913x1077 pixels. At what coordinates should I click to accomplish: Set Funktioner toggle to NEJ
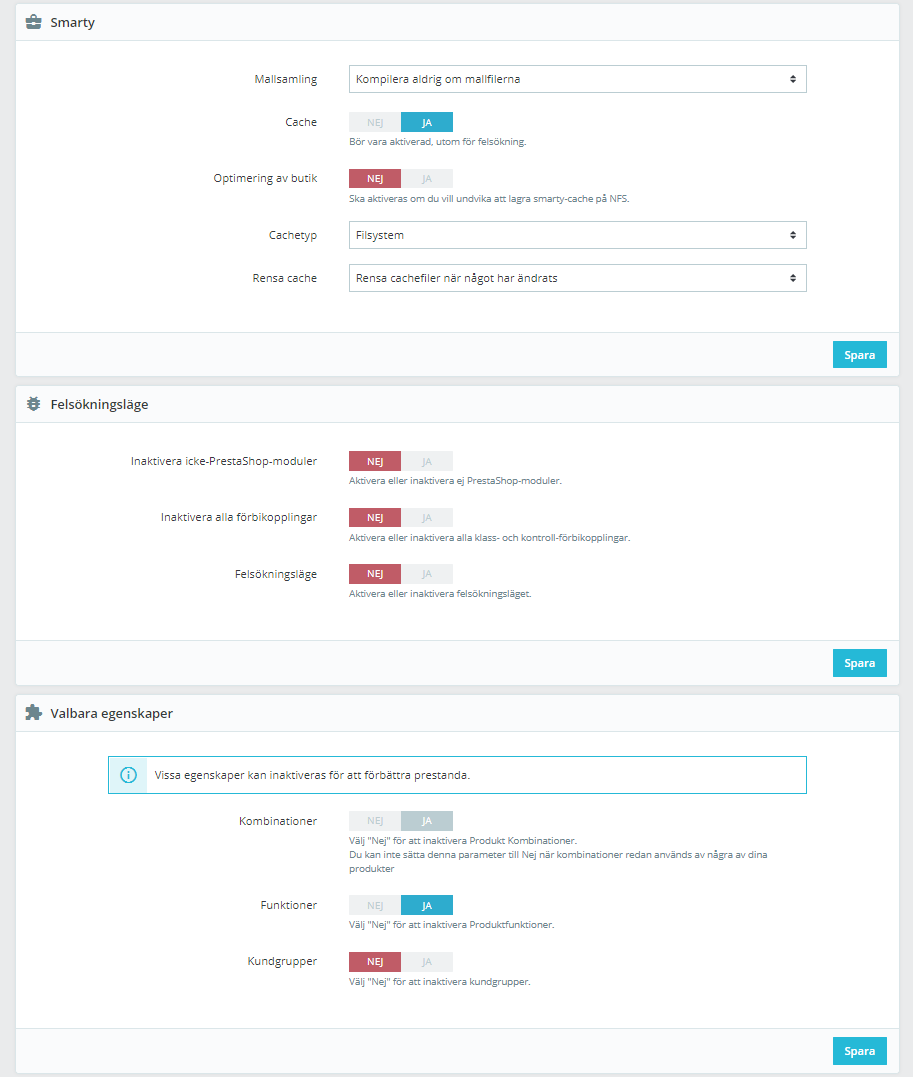[x=375, y=905]
